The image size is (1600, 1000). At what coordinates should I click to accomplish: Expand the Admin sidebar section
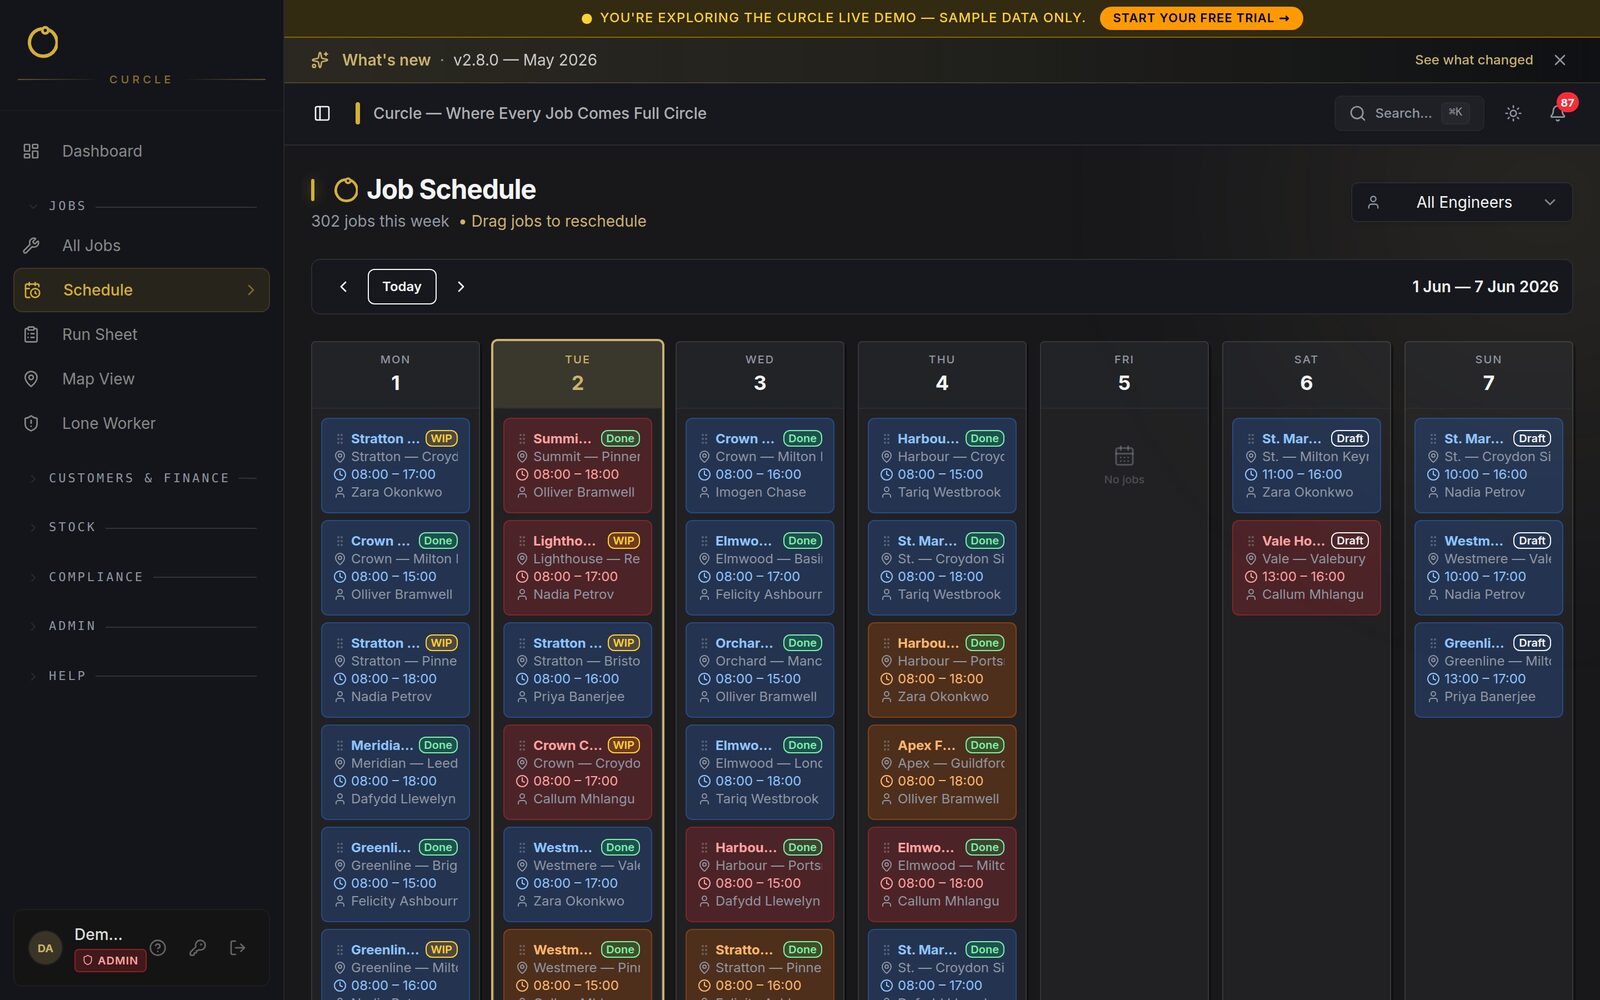[140, 626]
